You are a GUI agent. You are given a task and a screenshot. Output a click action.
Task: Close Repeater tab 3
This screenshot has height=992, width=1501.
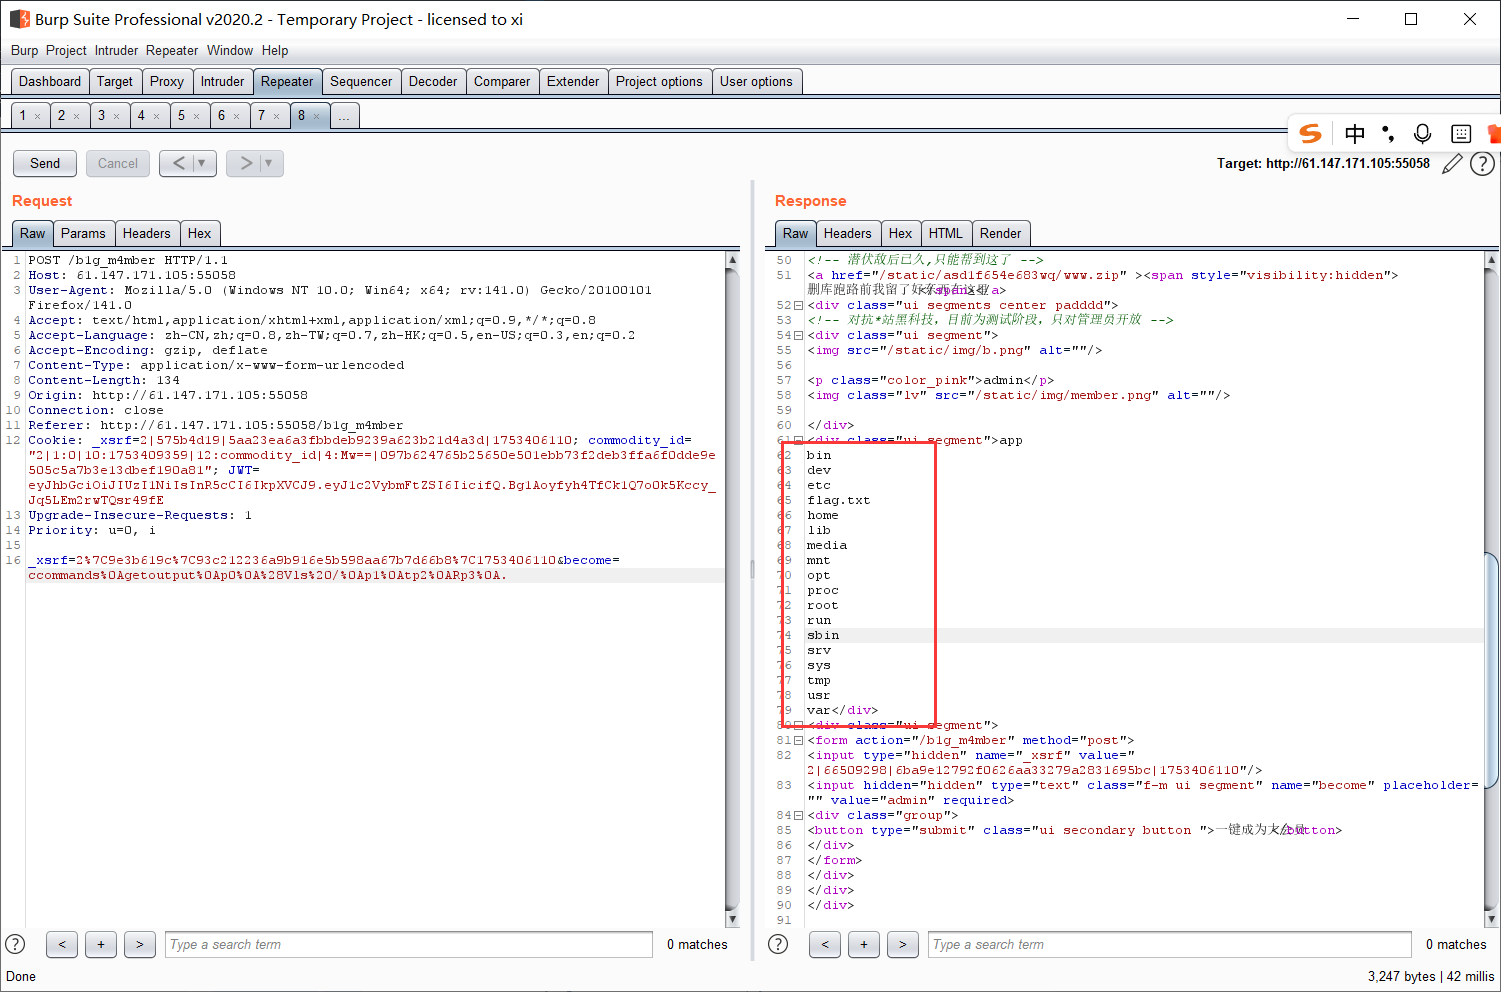pyautogui.click(x=116, y=116)
